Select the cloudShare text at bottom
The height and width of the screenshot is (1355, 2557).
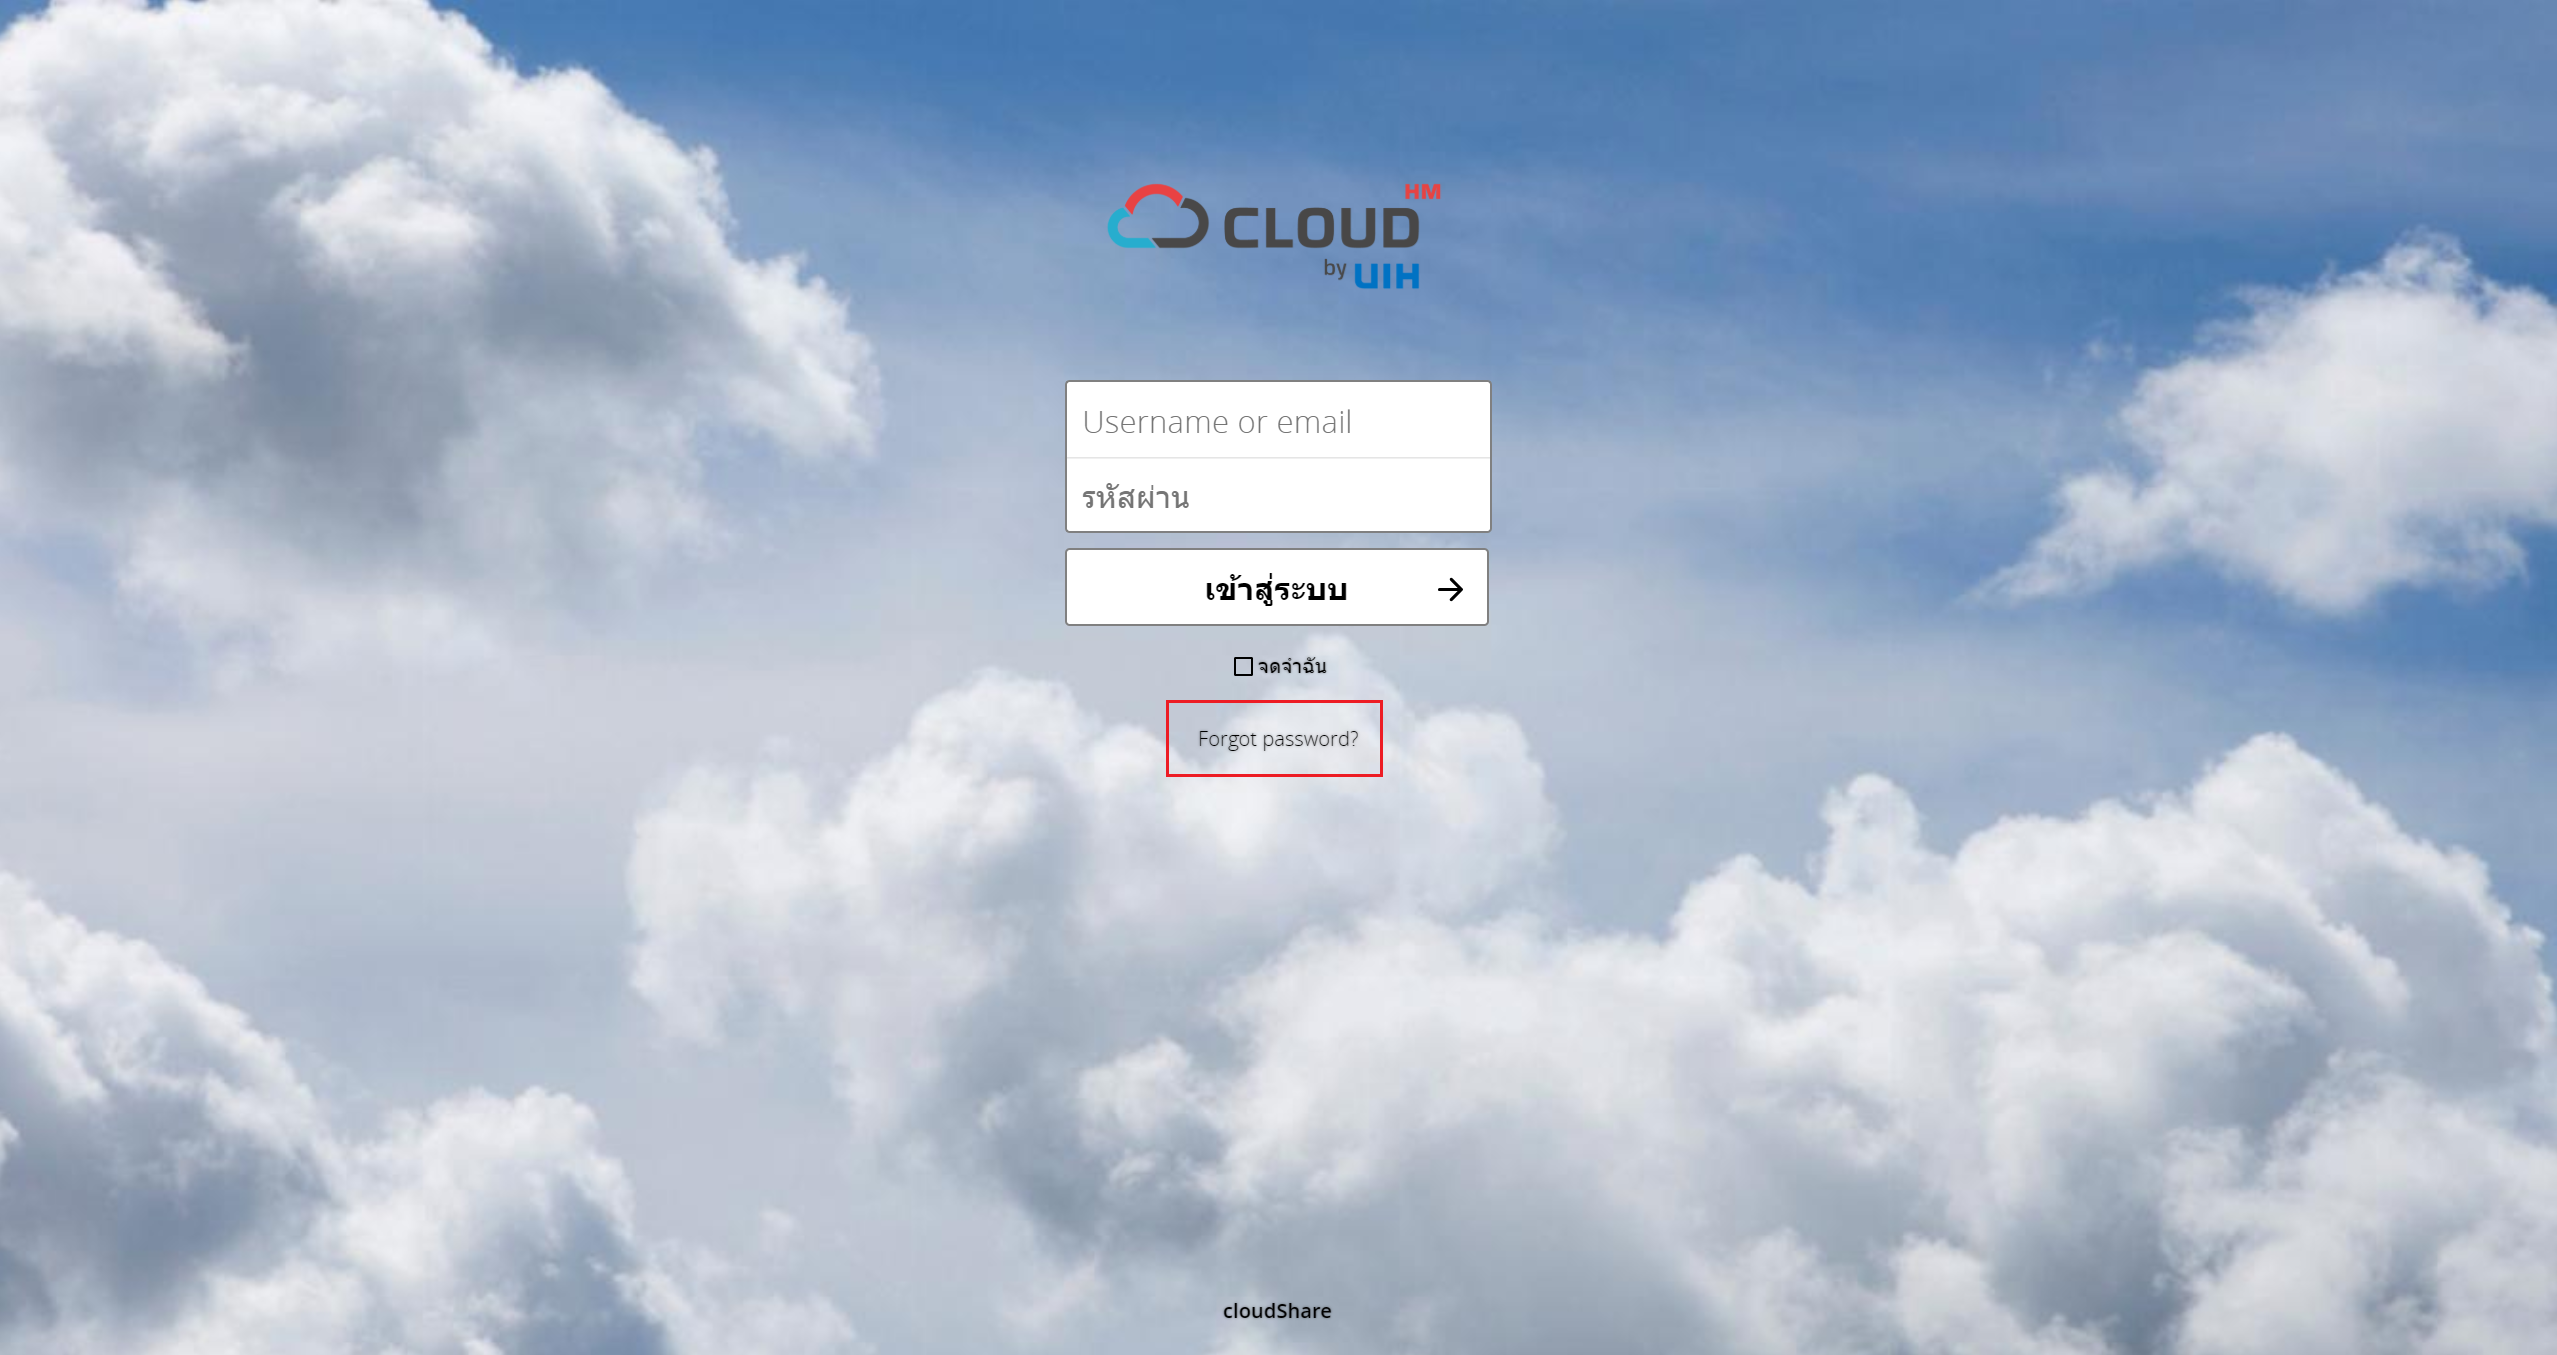click(1277, 1309)
